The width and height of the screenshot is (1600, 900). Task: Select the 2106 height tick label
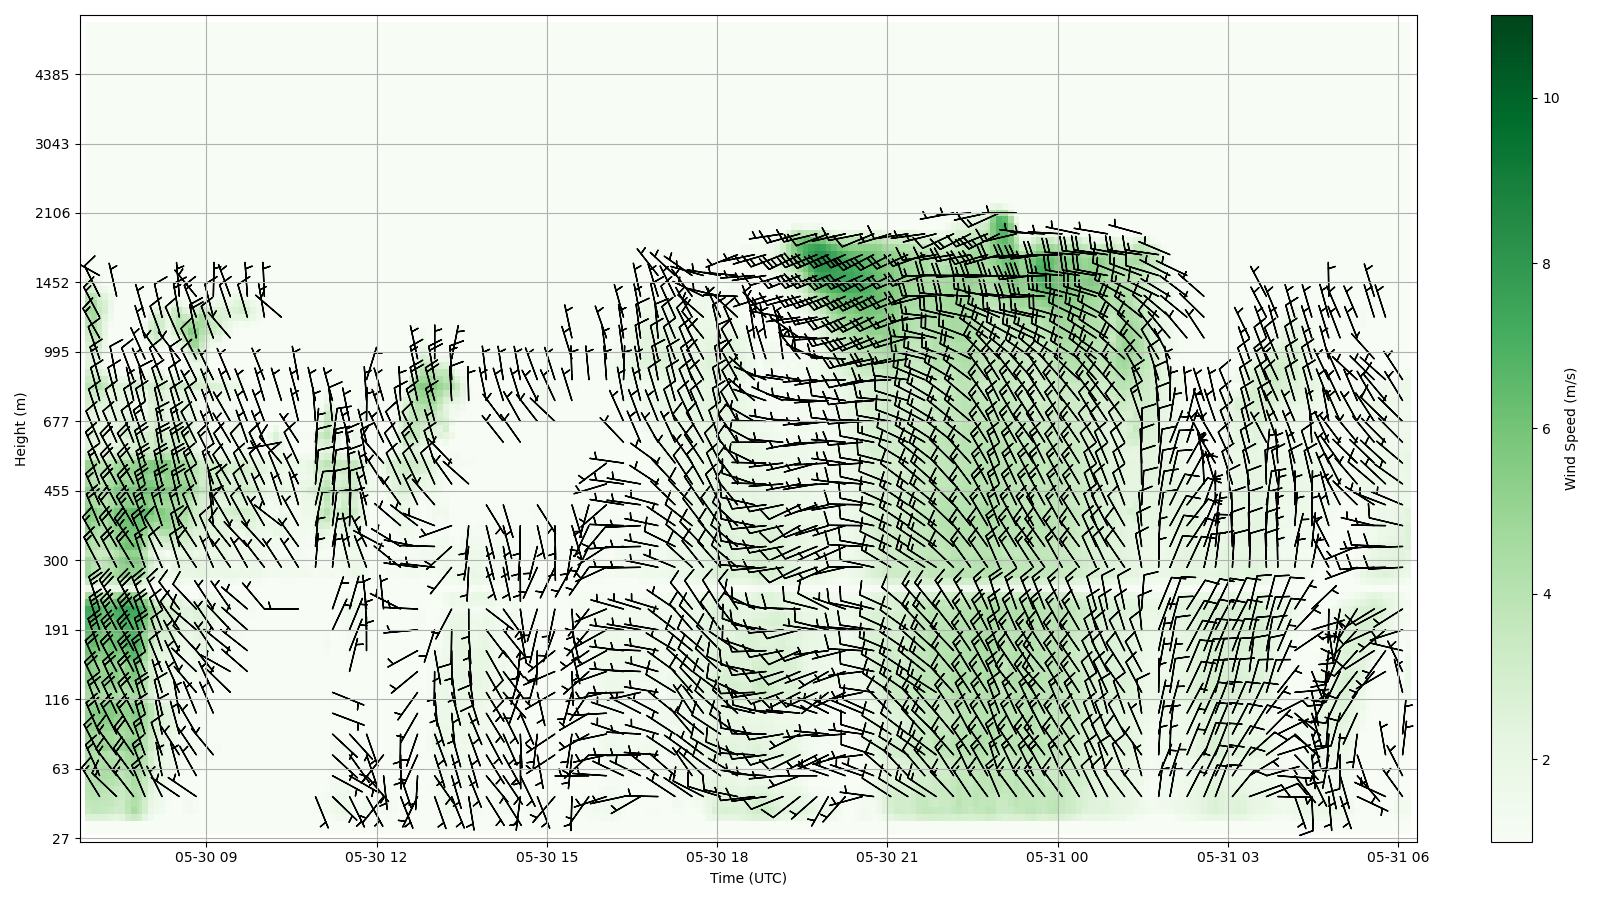click(x=53, y=213)
